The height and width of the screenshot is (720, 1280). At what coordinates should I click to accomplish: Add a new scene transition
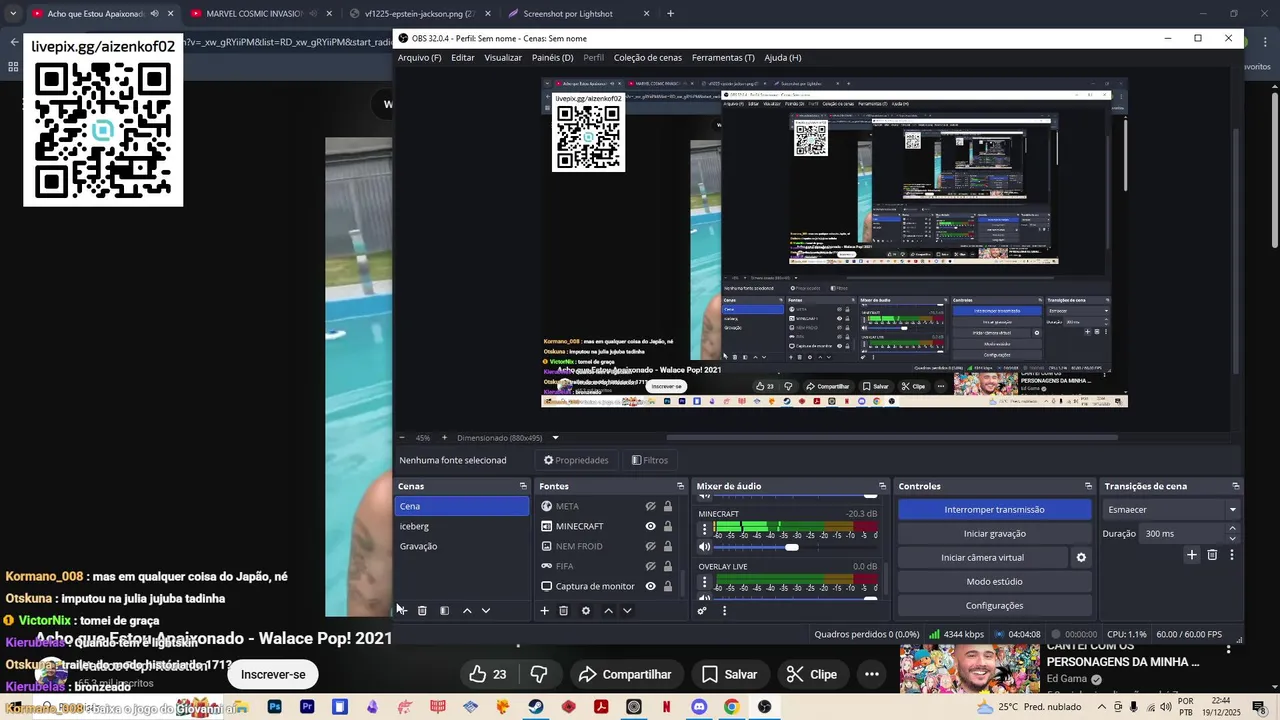pos(1191,554)
